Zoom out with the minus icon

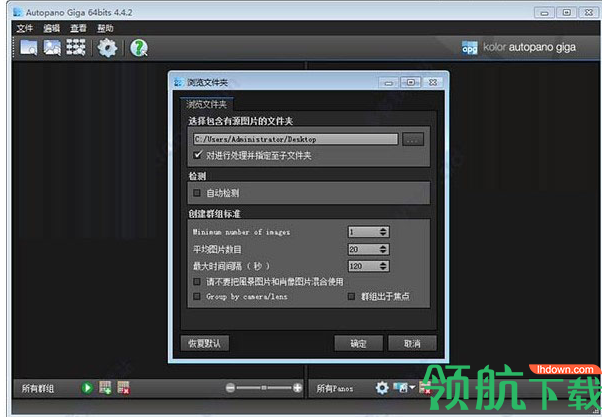coord(230,388)
